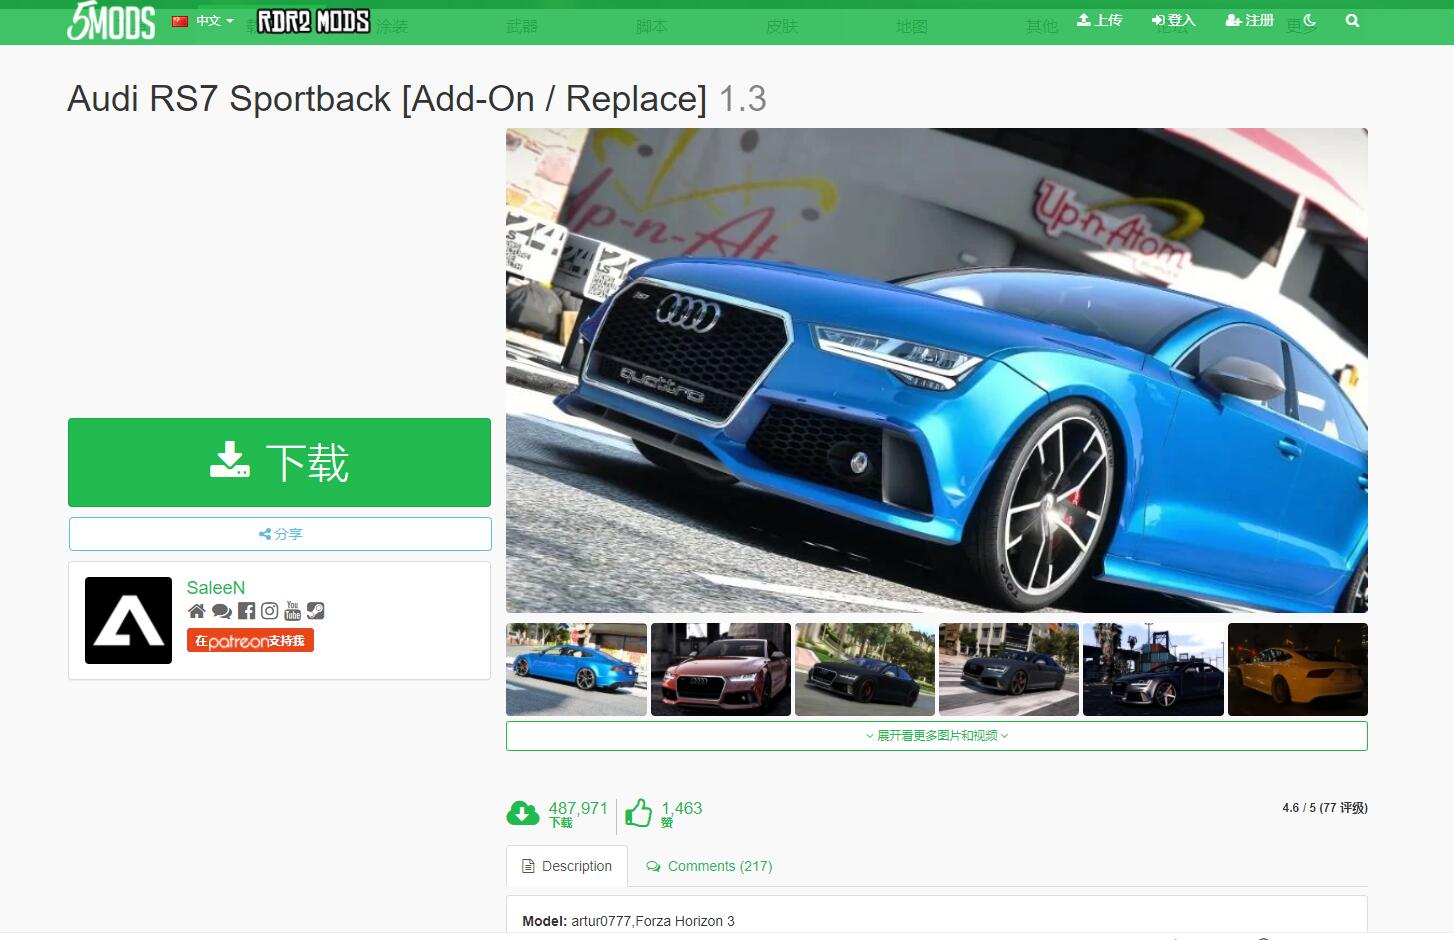Viewport: 1454px width, 940px height.
Task: Open the 脚本 menu category
Action: pyautogui.click(x=651, y=26)
